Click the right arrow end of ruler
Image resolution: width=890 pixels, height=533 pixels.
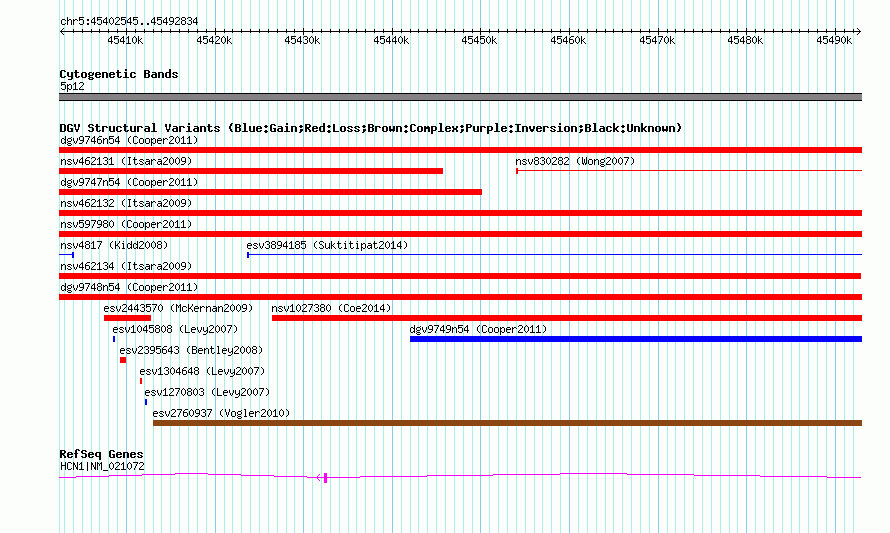coord(859,32)
